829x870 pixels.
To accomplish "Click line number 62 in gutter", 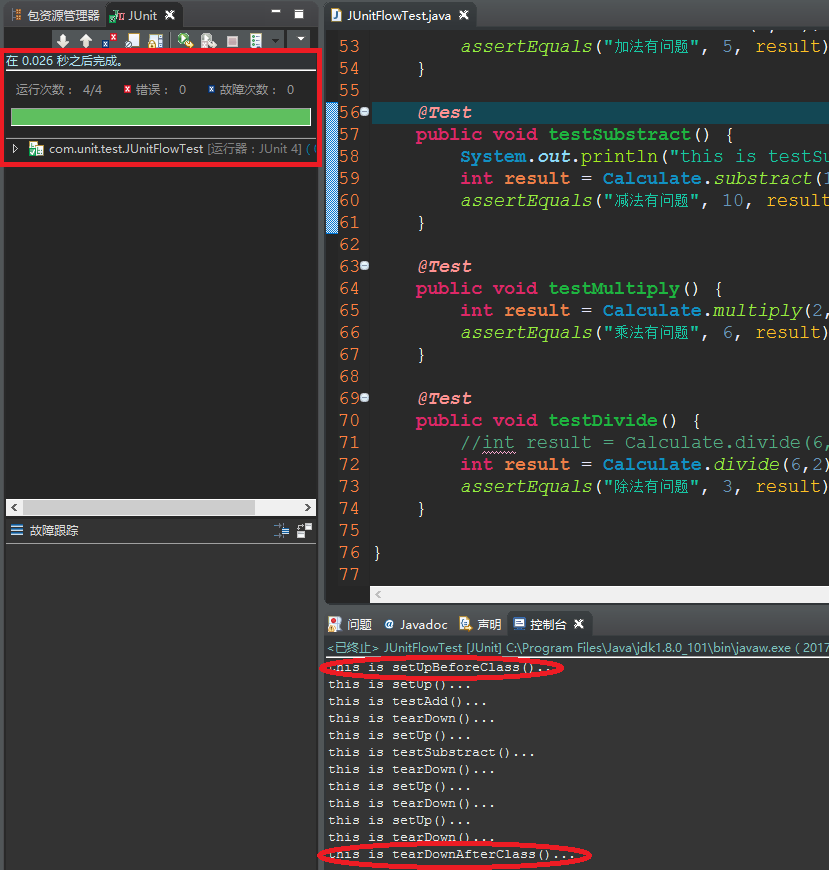I will (350, 244).
